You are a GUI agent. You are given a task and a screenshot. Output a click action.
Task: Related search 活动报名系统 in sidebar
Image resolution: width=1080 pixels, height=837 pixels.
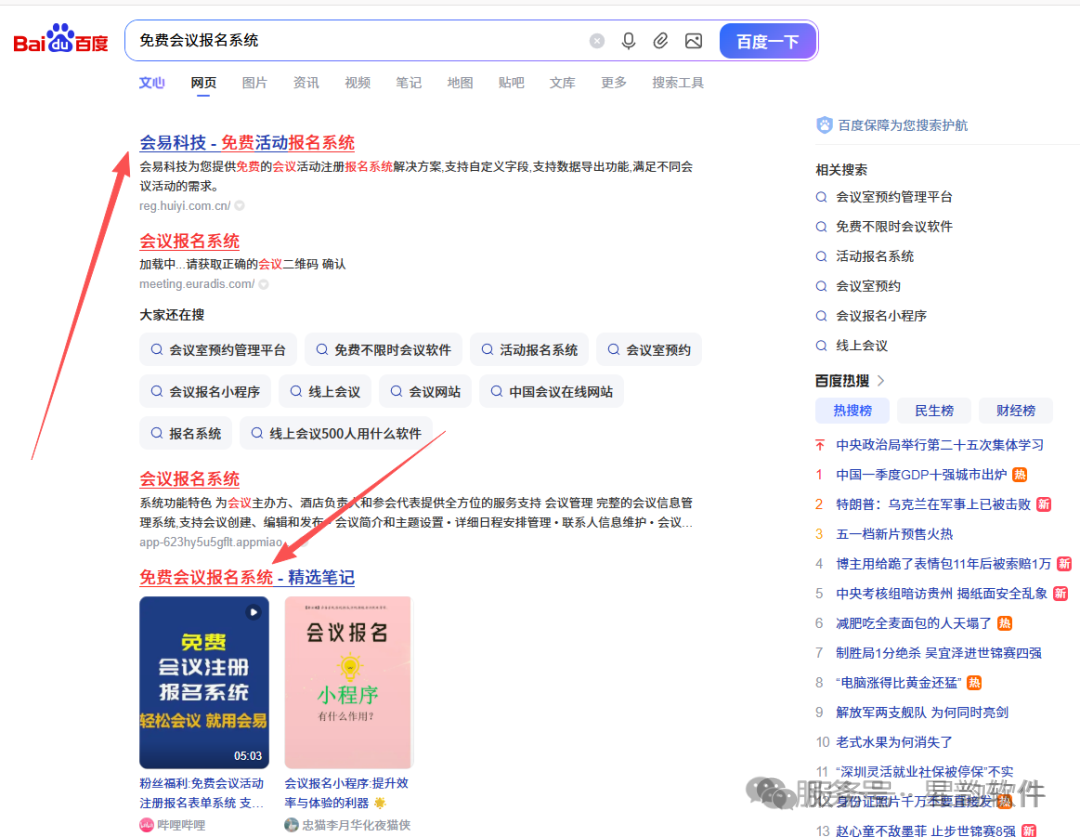(x=875, y=256)
